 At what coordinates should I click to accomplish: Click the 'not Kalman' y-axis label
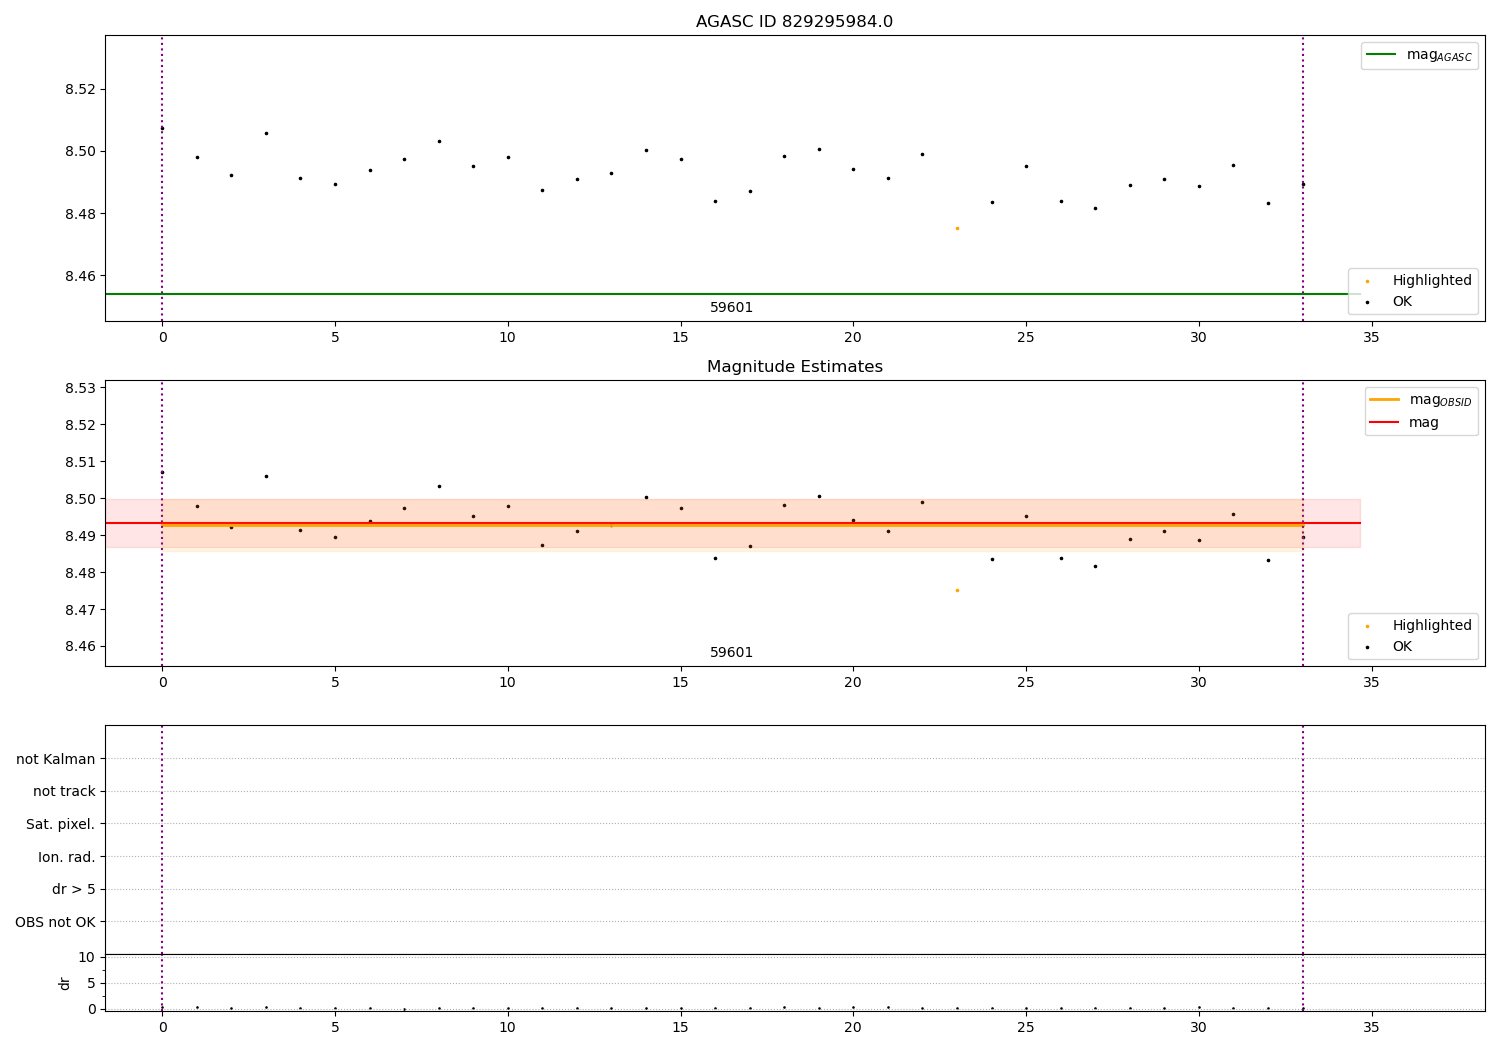point(56,759)
